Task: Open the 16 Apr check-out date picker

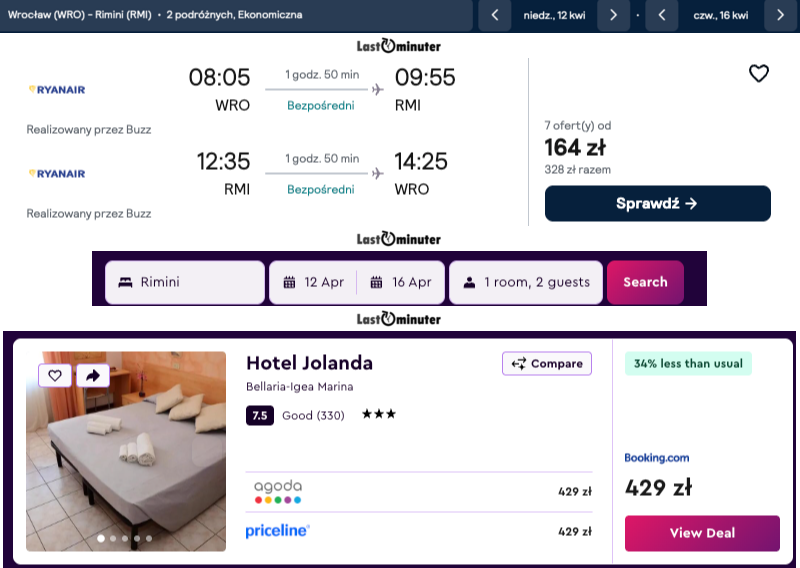Action: (401, 282)
